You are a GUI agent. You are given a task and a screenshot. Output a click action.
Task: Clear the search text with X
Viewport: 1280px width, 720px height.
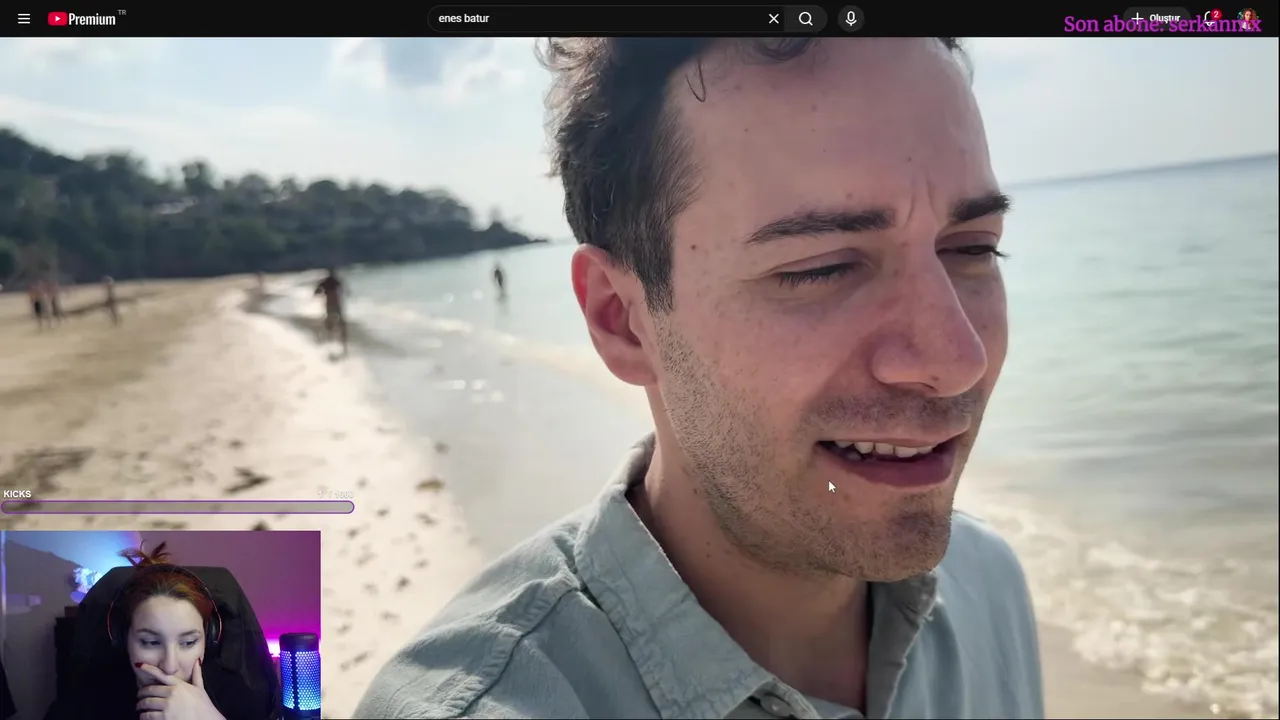pyautogui.click(x=773, y=18)
